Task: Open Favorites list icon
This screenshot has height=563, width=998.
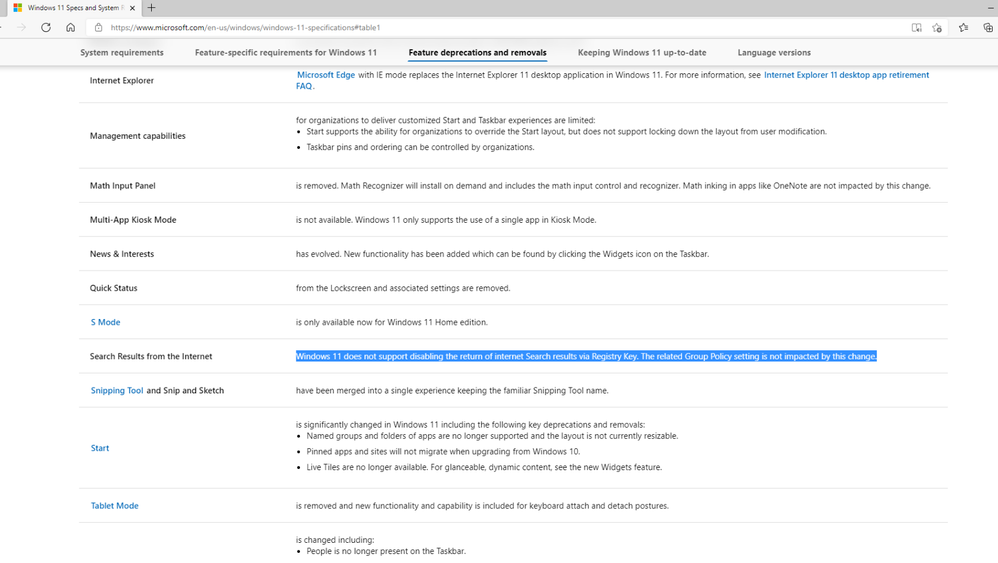Action: (x=964, y=27)
